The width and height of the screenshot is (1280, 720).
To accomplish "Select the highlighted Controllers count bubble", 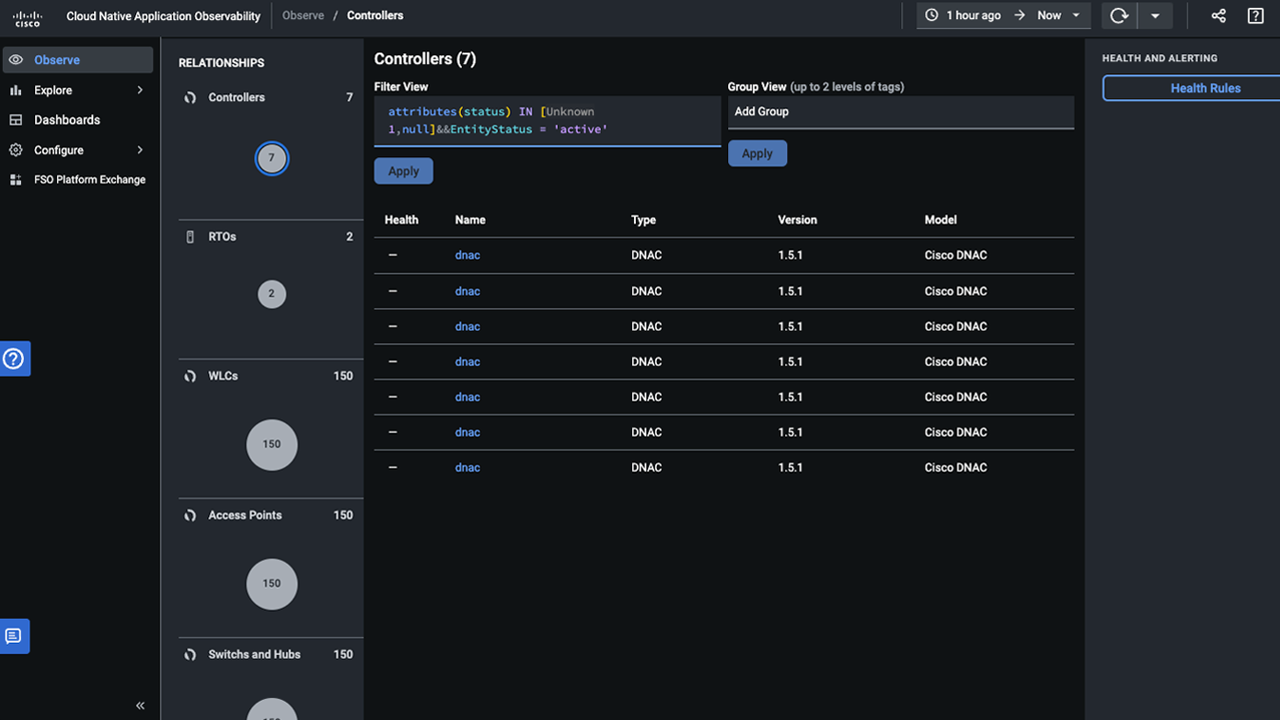I will (271, 157).
